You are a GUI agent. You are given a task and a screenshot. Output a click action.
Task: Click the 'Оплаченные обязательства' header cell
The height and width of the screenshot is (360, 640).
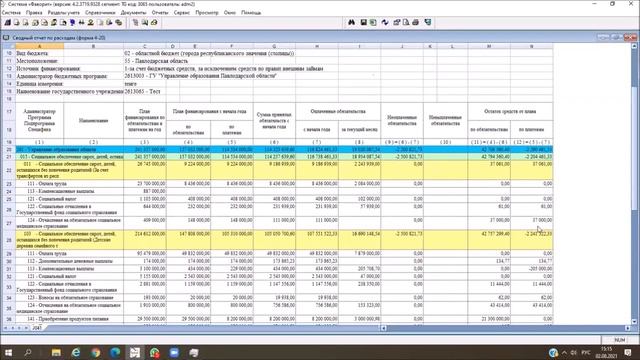[x=338, y=111]
